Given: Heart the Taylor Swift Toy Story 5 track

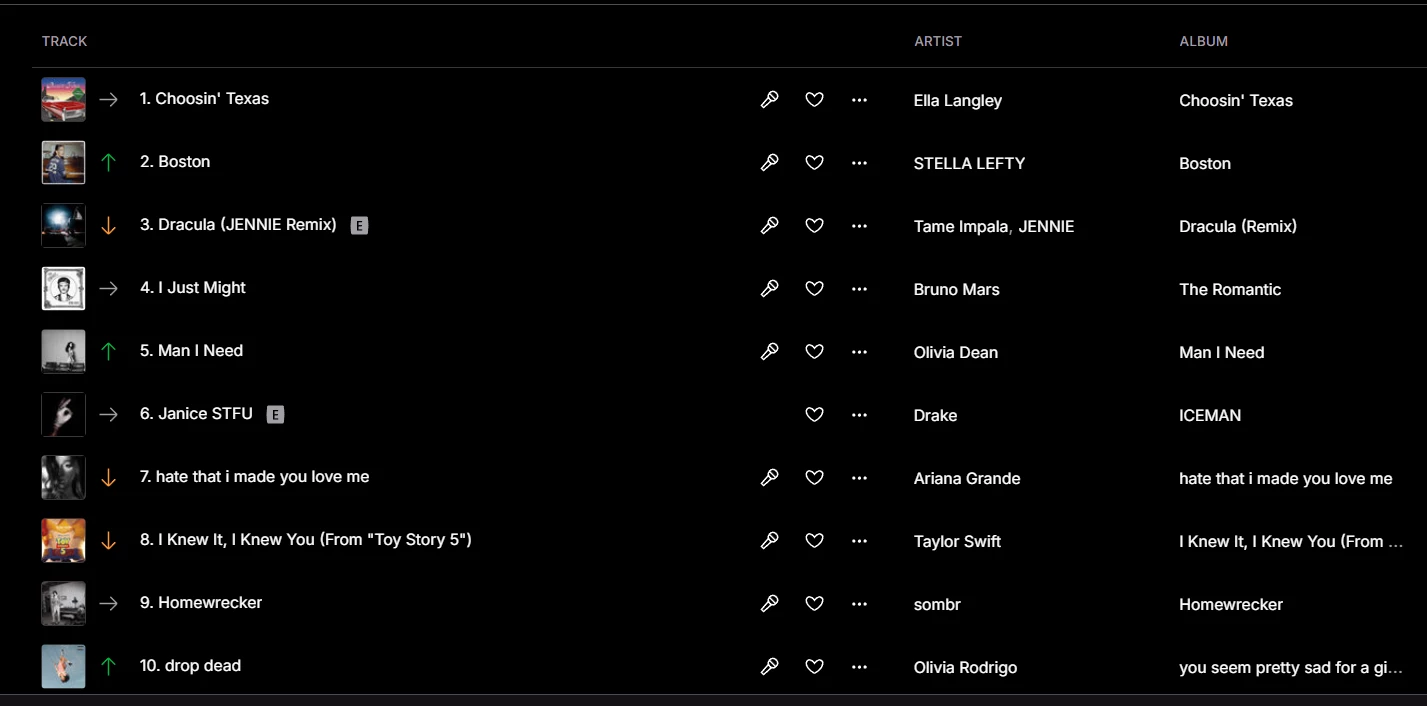Looking at the screenshot, I should coord(814,541).
